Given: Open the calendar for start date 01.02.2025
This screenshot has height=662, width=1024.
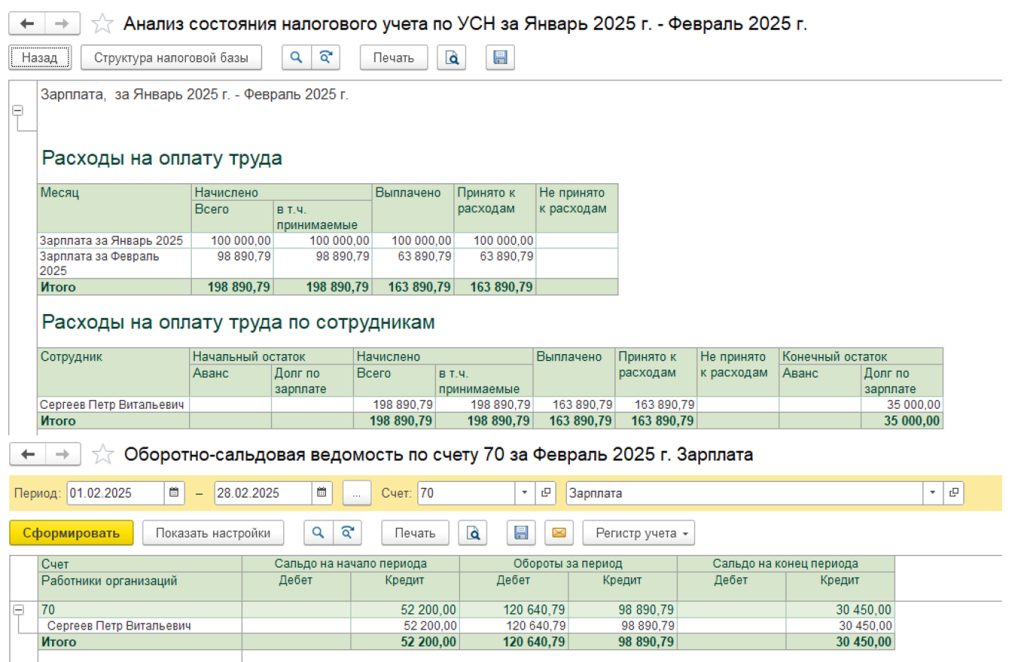Looking at the screenshot, I should tap(174, 493).
